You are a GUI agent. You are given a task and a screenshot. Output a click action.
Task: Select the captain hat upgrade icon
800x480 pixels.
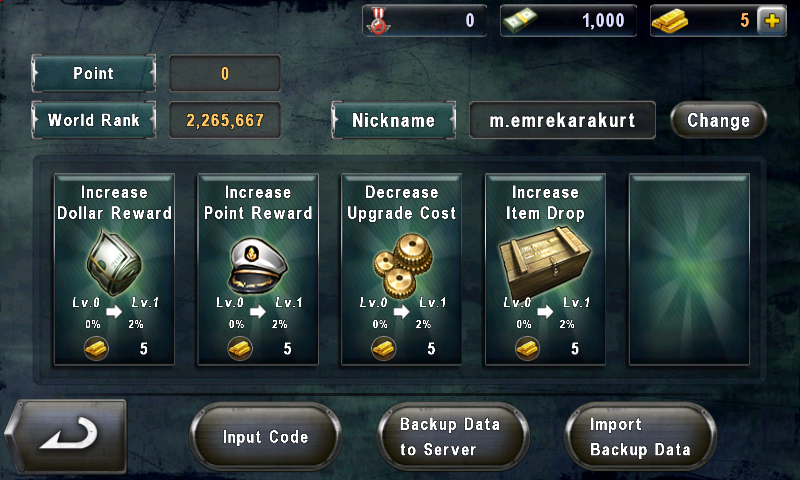[258, 265]
